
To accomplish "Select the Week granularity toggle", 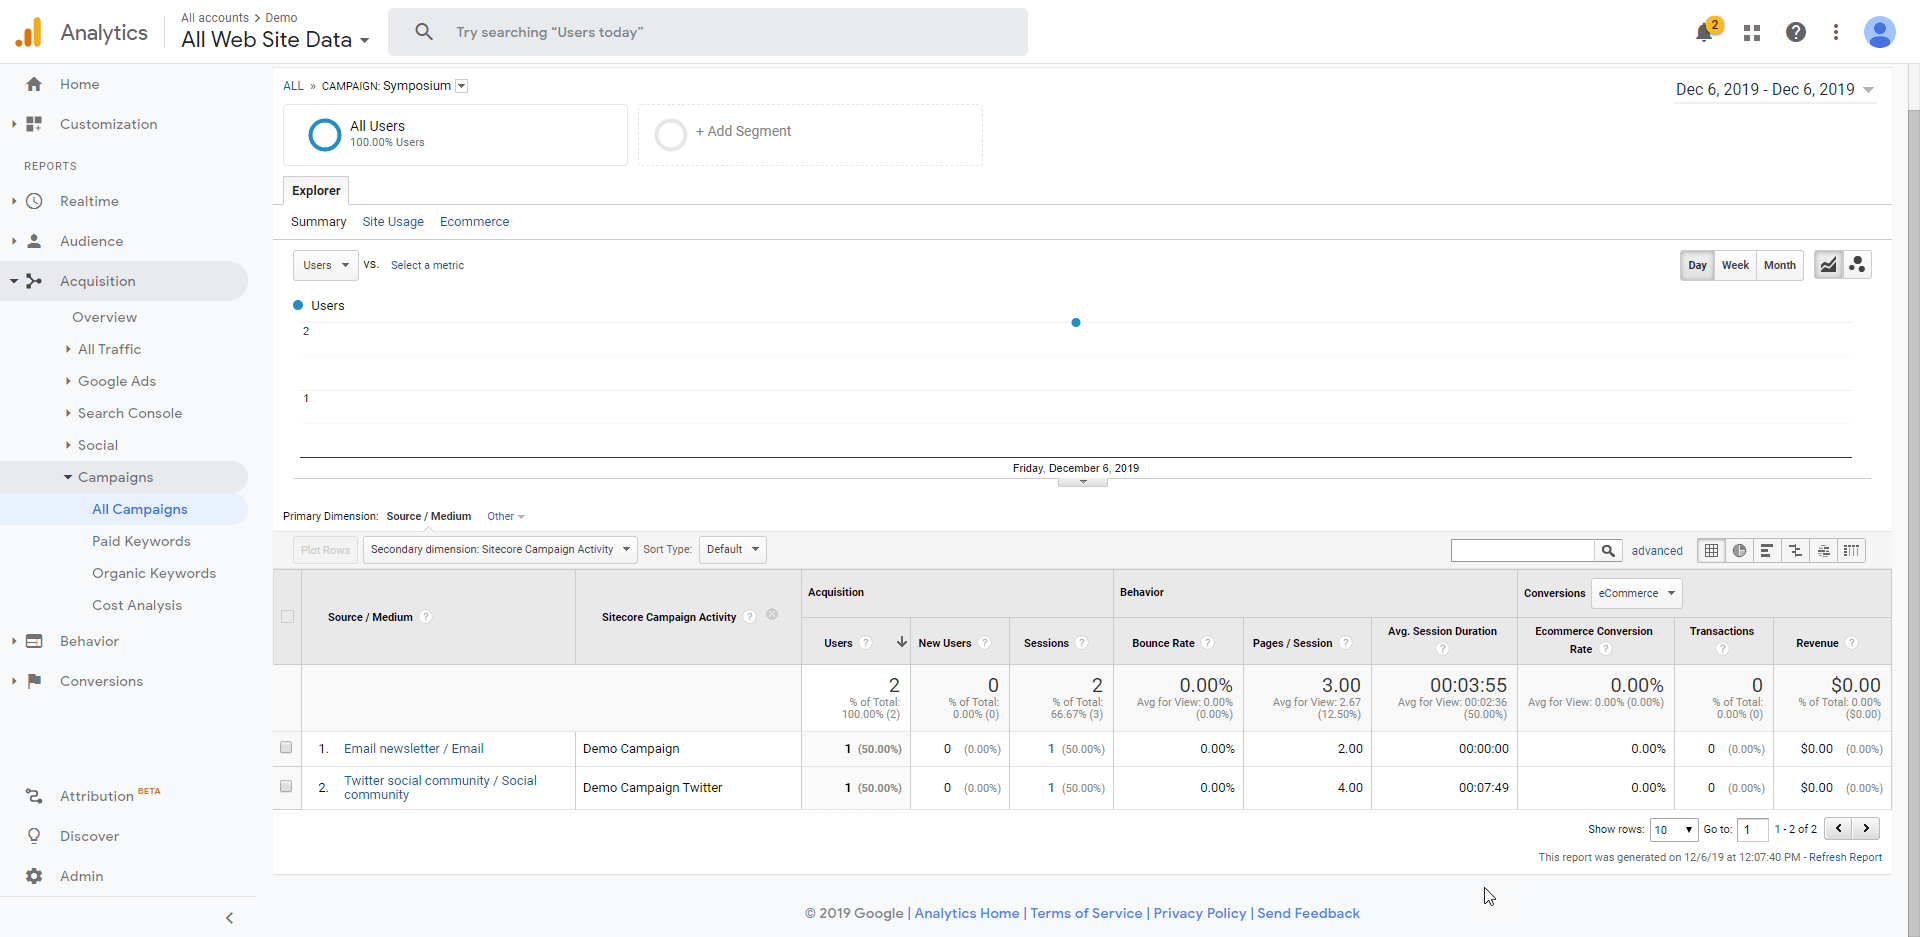I will click(x=1735, y=265).
